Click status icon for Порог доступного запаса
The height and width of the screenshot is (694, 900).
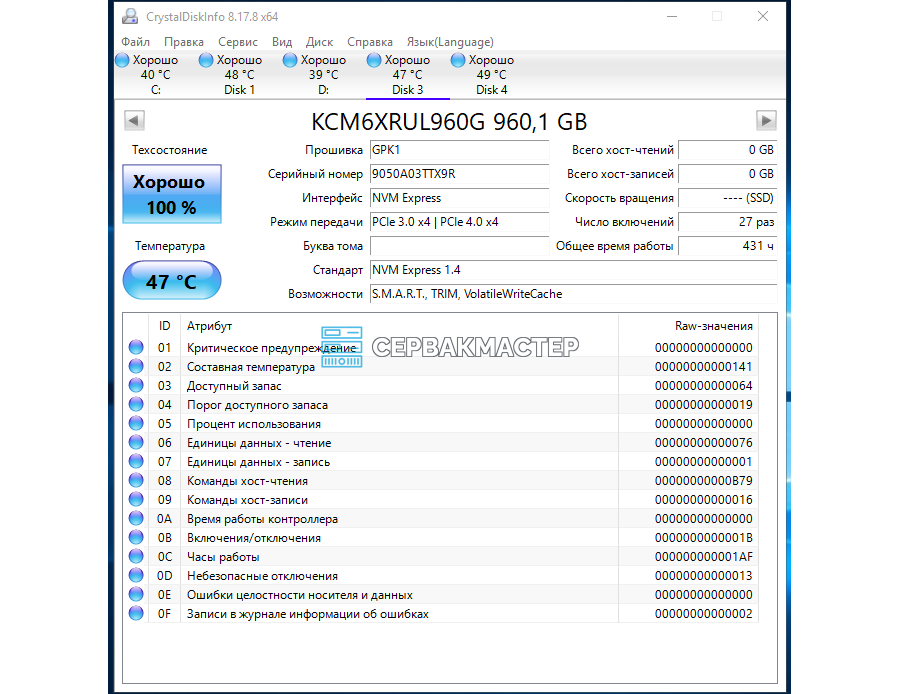pyautogui.click(x=136, y=404)
